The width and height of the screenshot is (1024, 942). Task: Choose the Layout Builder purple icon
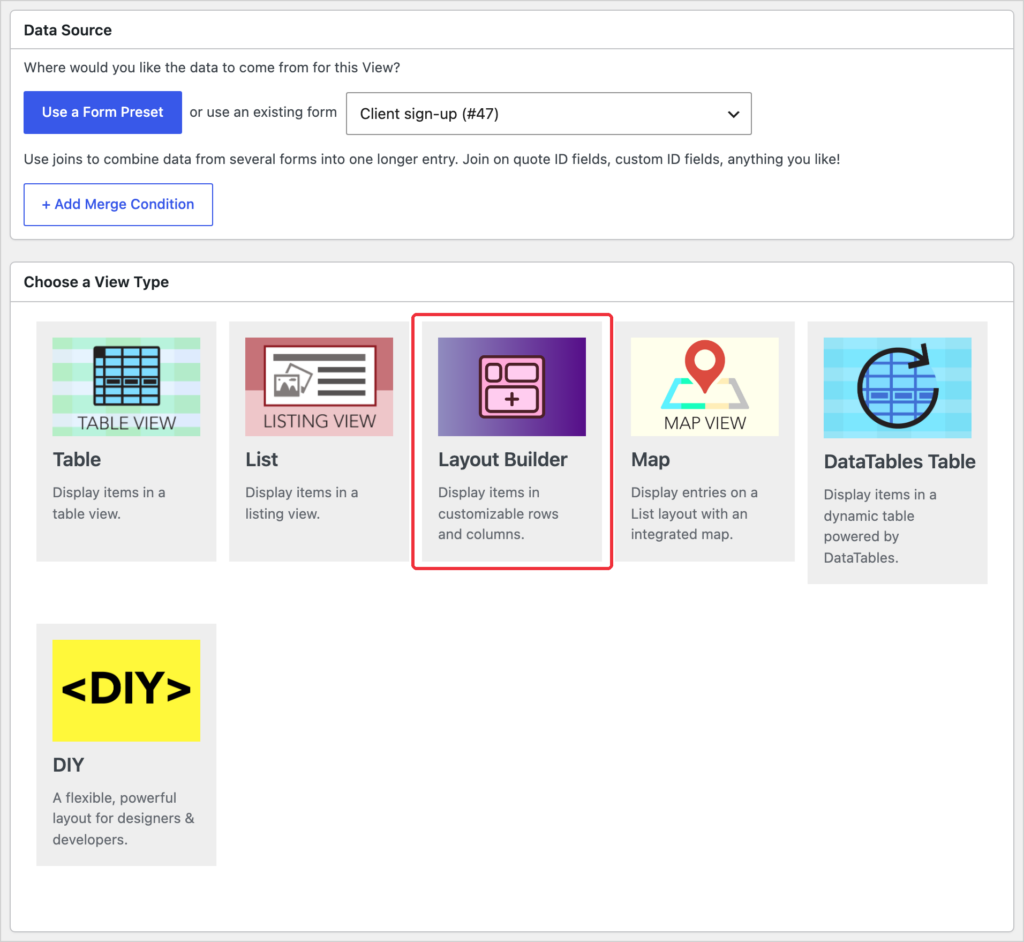tap(512, 387)
